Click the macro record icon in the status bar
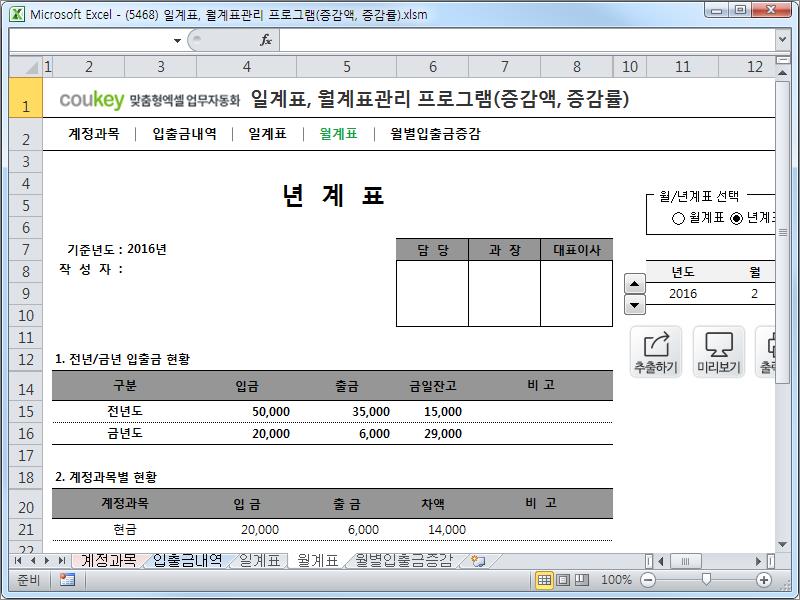The width and height of the screenshot is (800, 600). 67,580
